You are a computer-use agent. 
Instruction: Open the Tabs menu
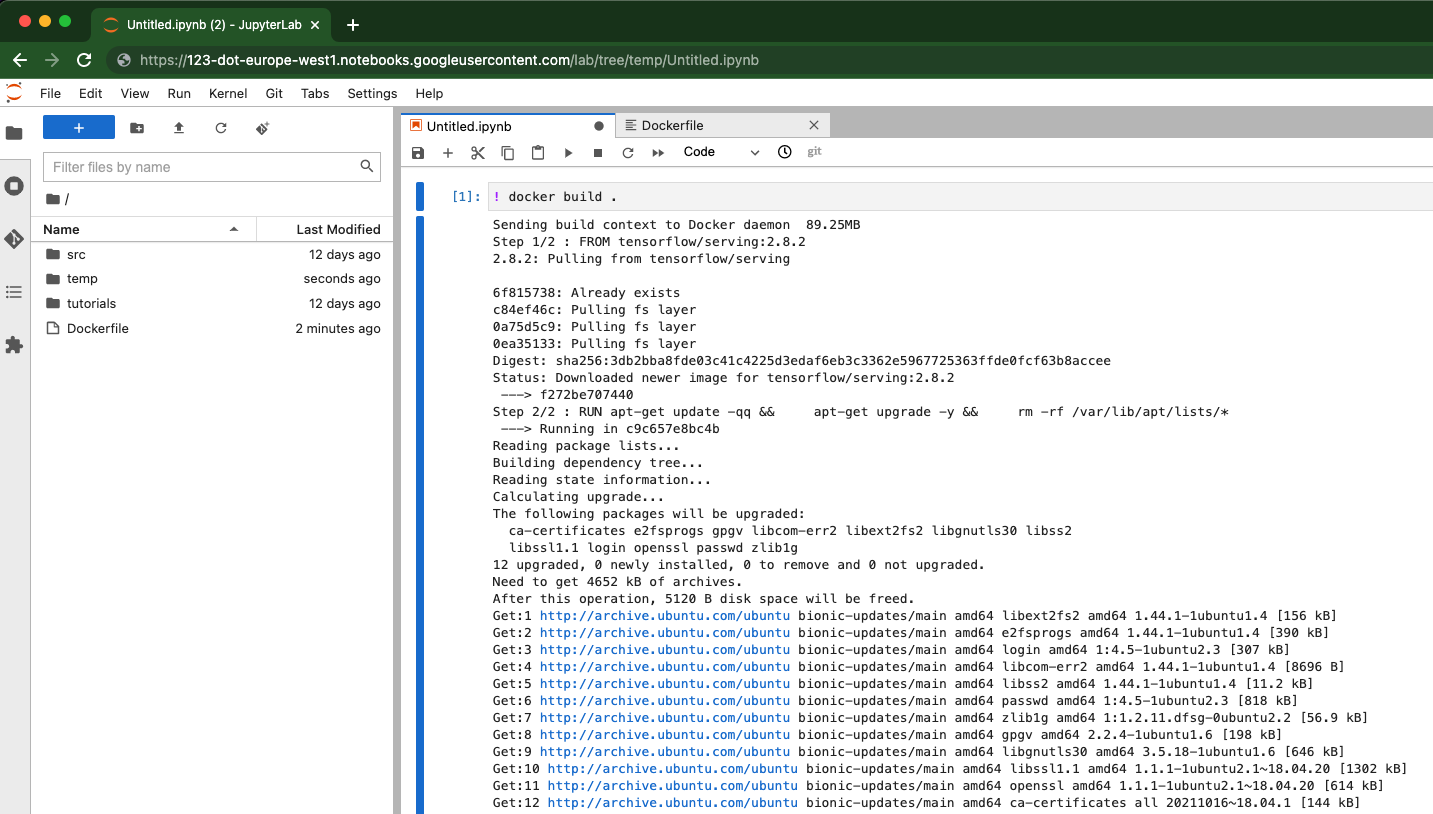(x=315, y=93)
